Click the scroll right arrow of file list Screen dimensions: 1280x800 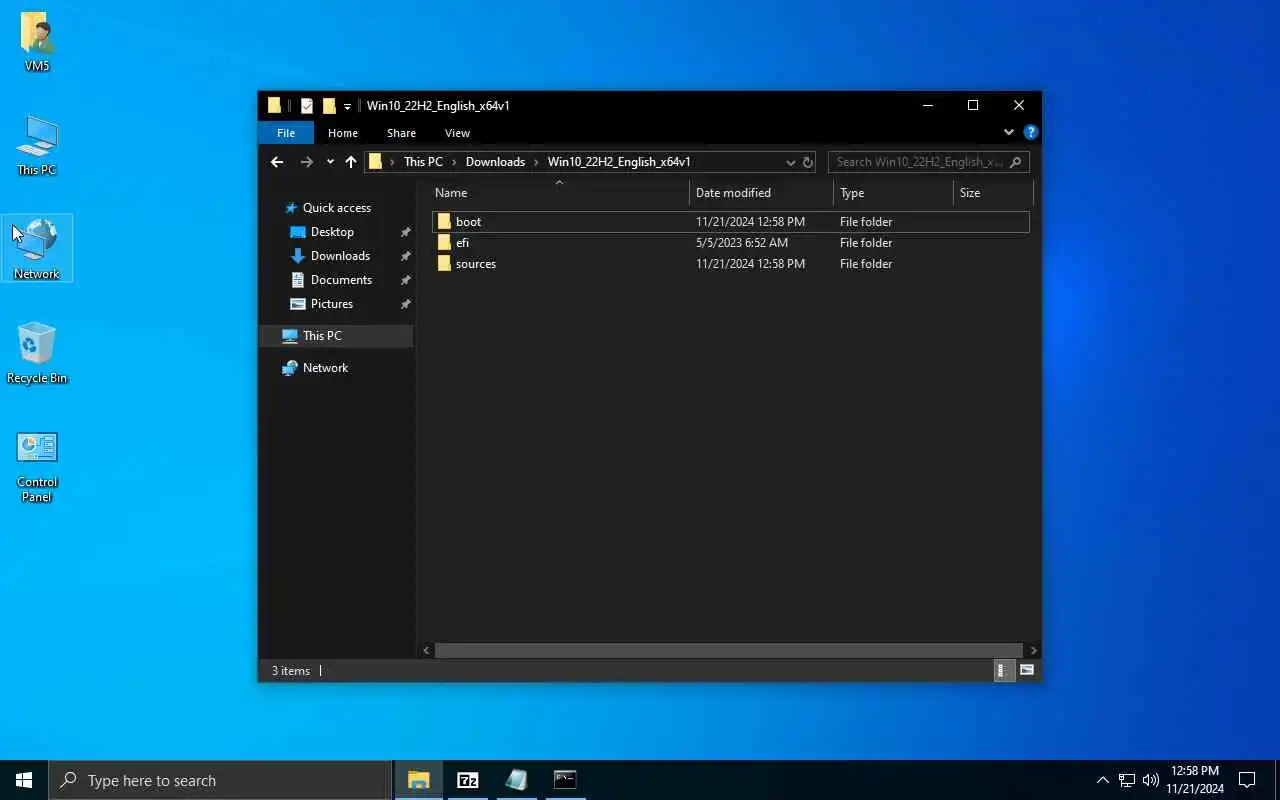pyautogui.click(x=1034, y=650)
